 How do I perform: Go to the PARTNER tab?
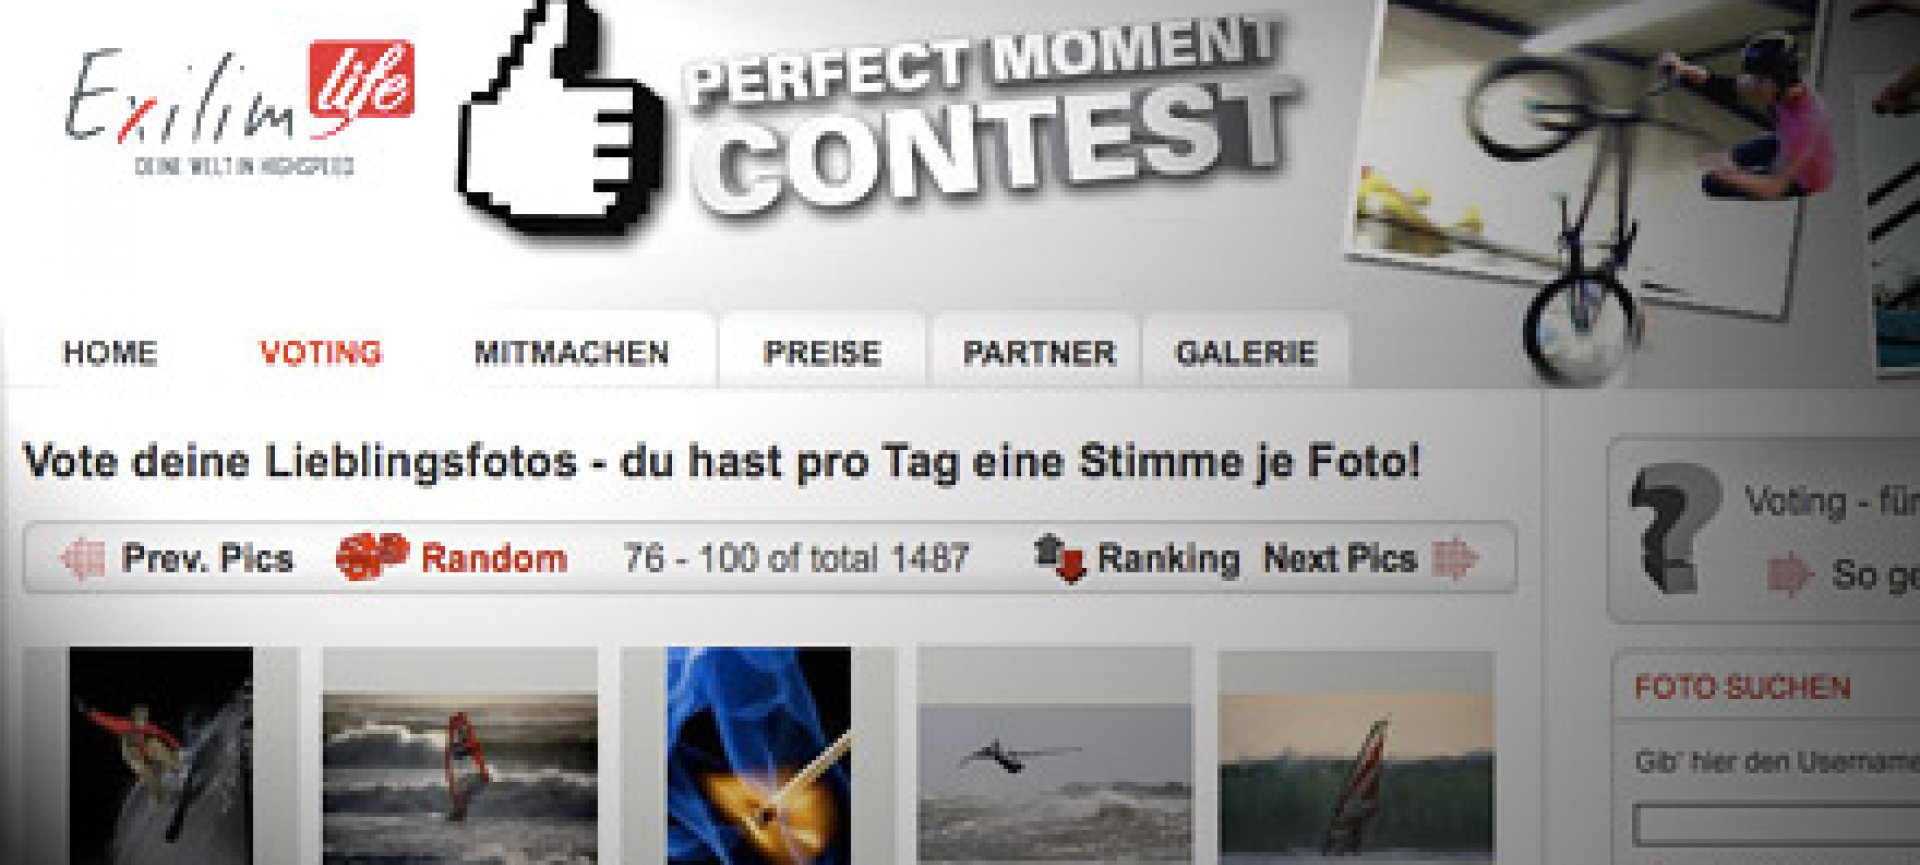click(1039, 353)
